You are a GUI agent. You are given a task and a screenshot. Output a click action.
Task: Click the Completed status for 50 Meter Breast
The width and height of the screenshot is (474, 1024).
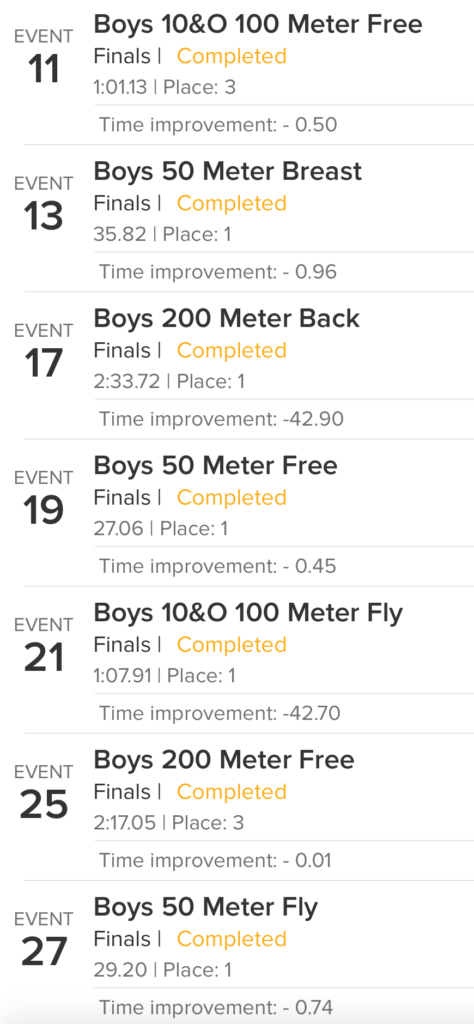click(x=232, y=203)
